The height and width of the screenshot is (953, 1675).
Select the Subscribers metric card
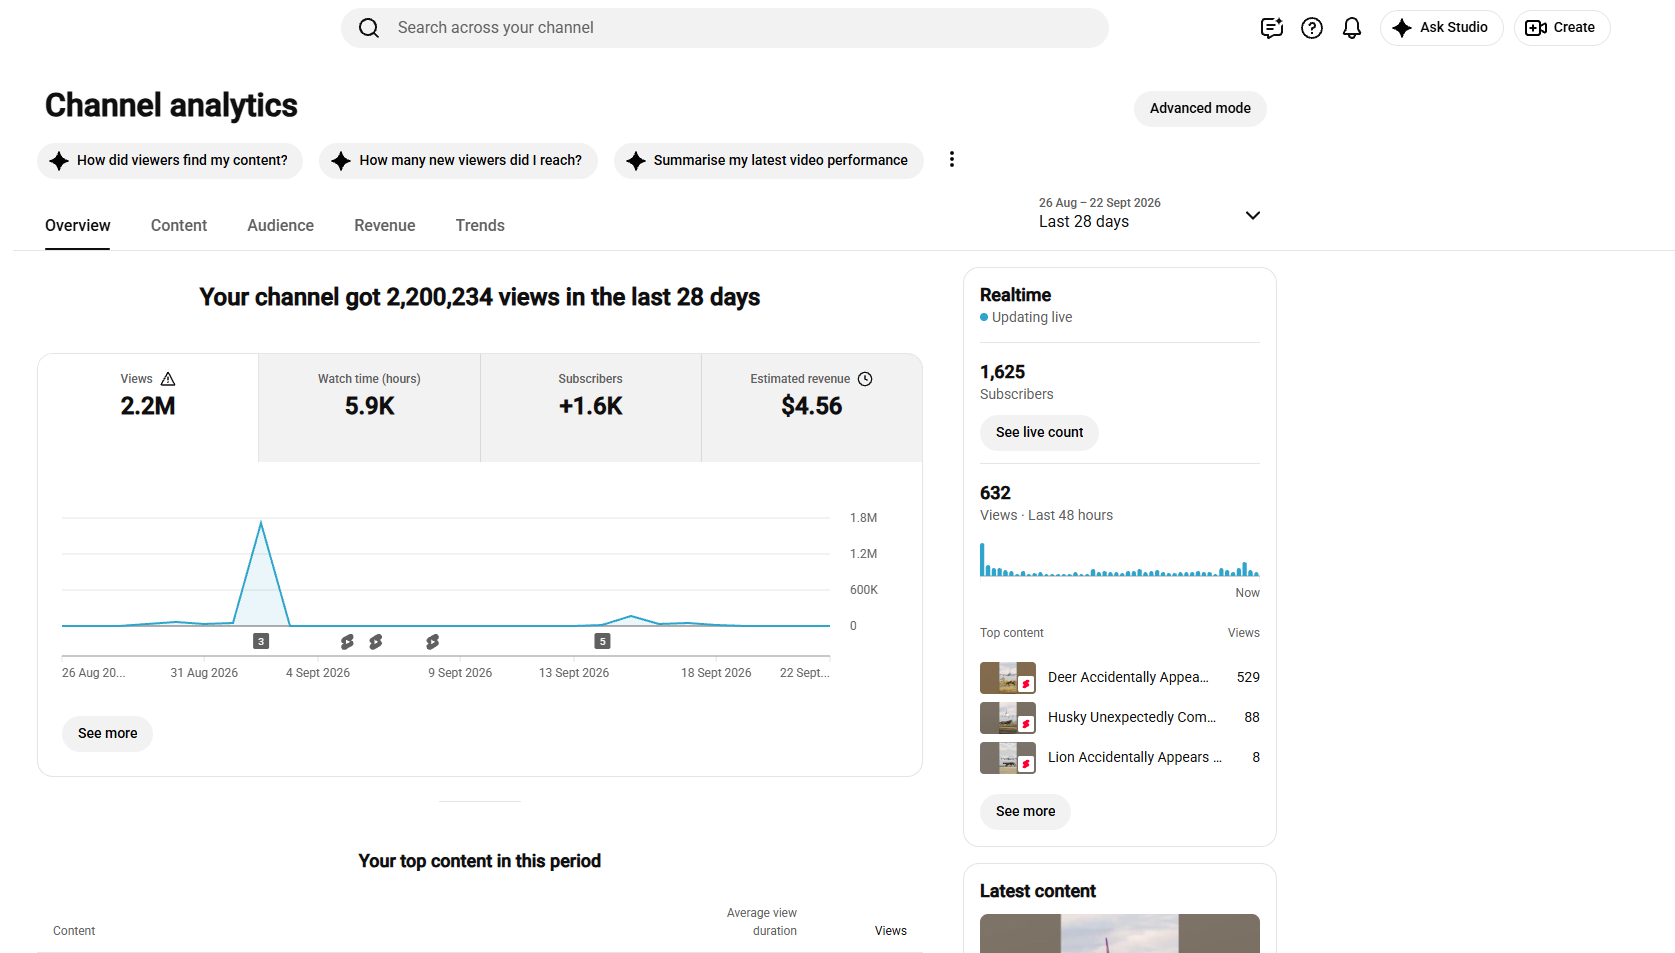coord(591,408)
